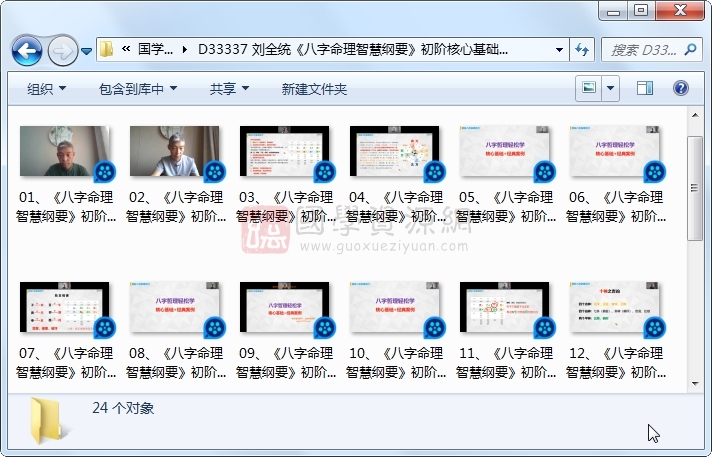712x457 pixels.
Task: Click 24 个对象 status text
Action: click(x=123, y=408)
